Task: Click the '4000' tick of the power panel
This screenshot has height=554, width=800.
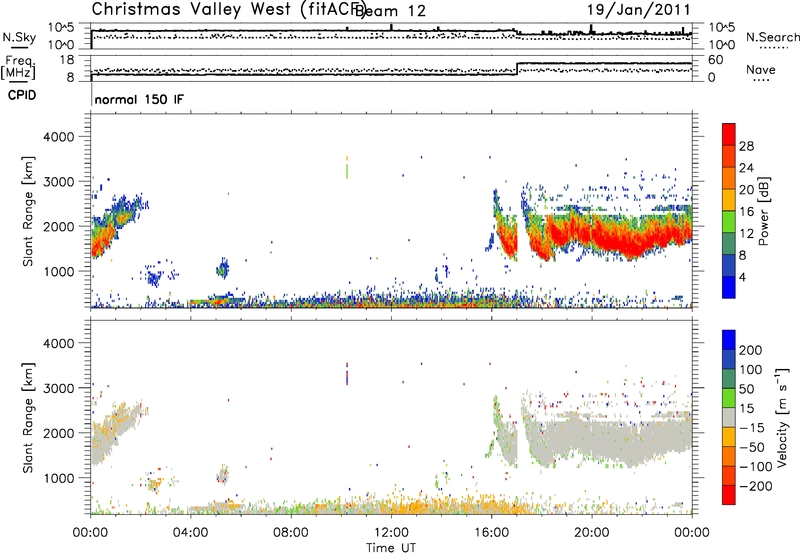Action: click(x=59, y=137)
